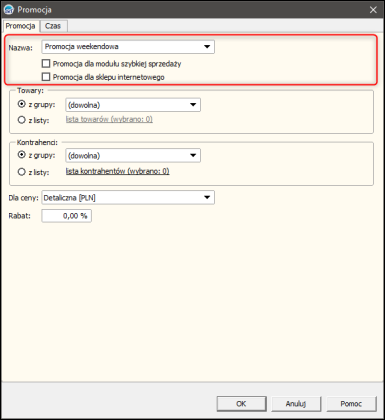Viewport: 385px width, 420px height.
Task: Click the Nazwa field with Promocja weekendowa
Action: coord(128,47)
